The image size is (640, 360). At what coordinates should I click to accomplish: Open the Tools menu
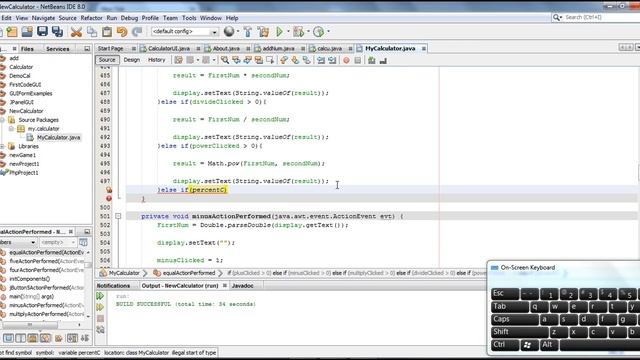click(x=189, y=18)
